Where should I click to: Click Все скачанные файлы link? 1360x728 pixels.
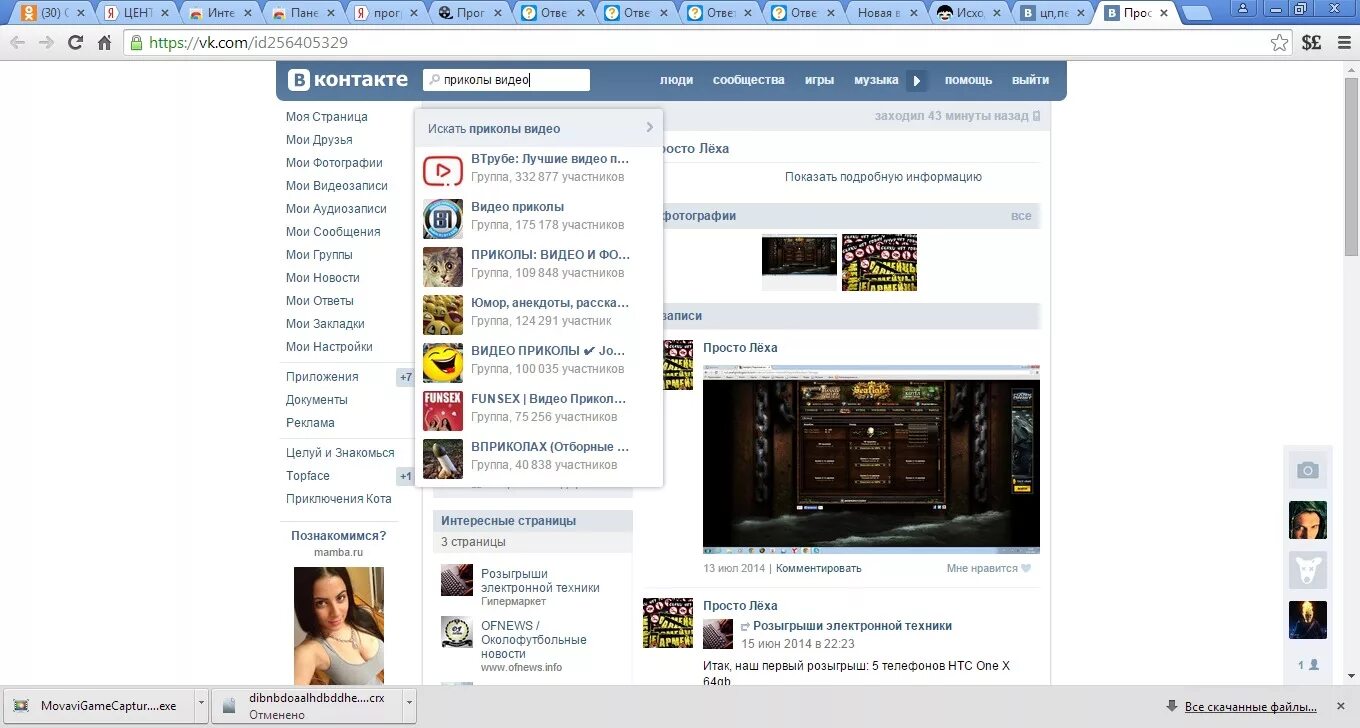point(1250,707)
